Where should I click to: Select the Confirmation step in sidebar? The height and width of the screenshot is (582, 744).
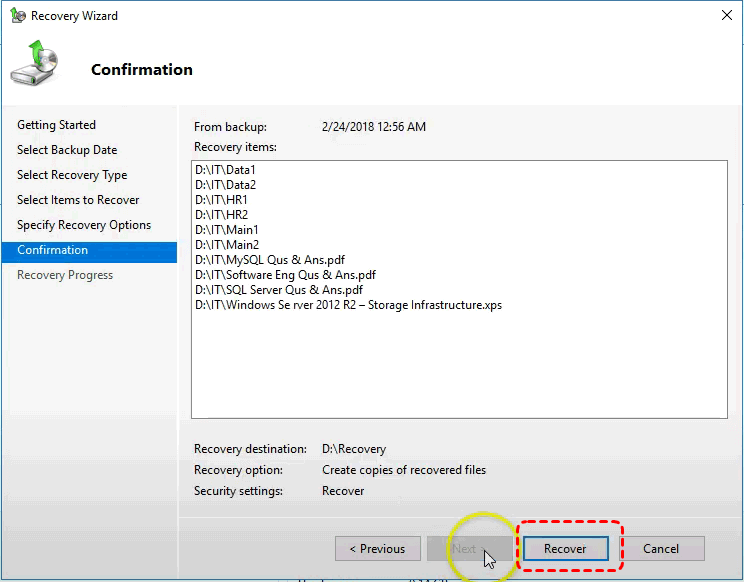point(53,250)
